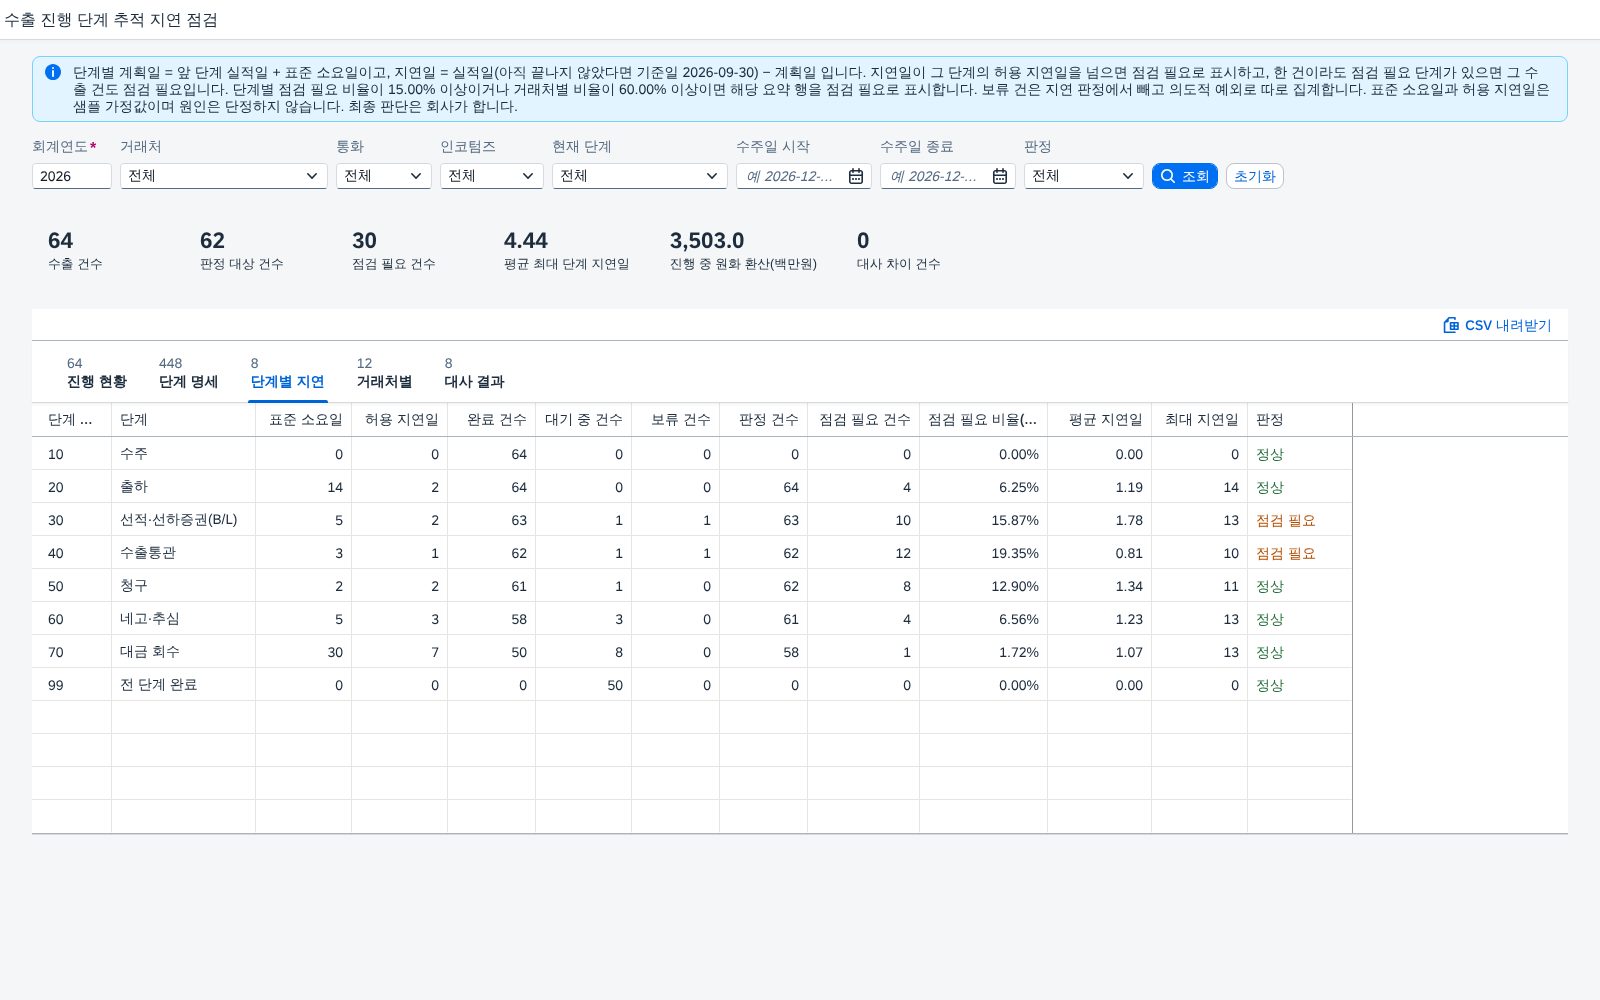Select the 수출통관 stage cell
Image resolution: width=1600 pixels, height=1000 pixels.
tap(184, 553)
